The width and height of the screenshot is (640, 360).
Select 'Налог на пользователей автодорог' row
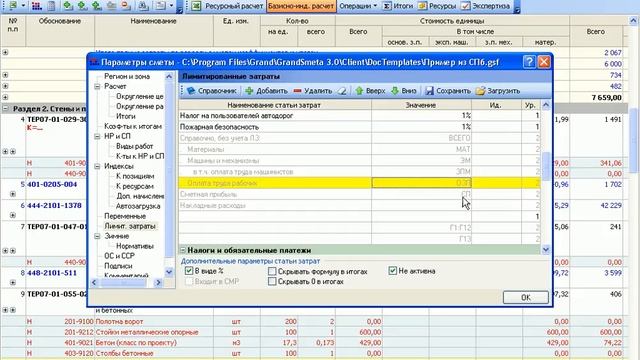360,116
